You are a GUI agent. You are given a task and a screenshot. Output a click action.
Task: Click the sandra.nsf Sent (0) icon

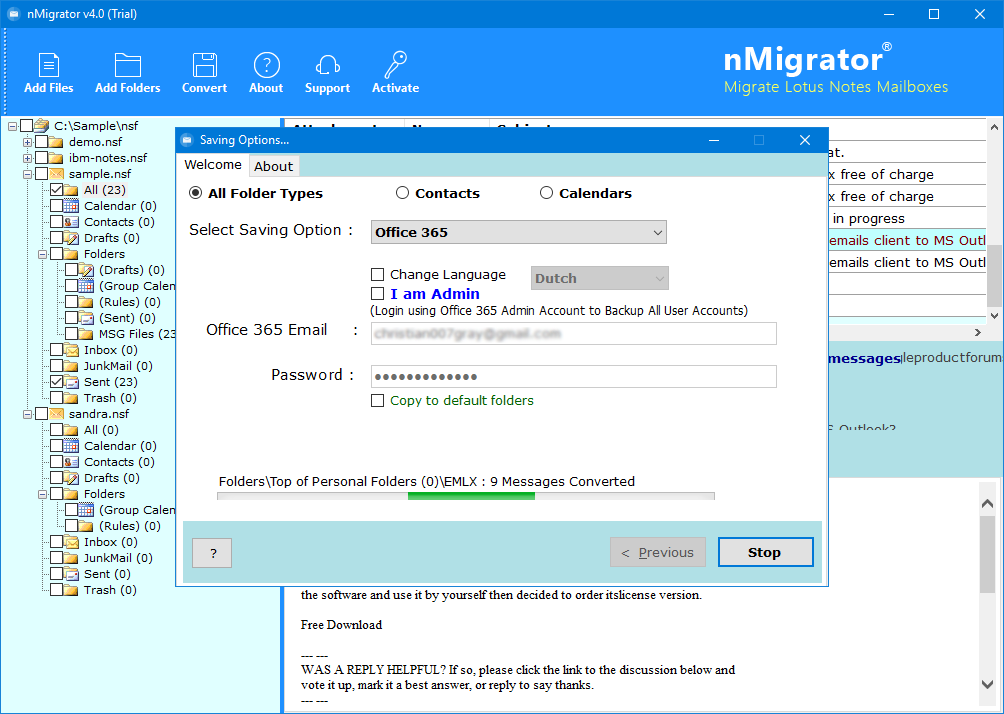(72, 574)
